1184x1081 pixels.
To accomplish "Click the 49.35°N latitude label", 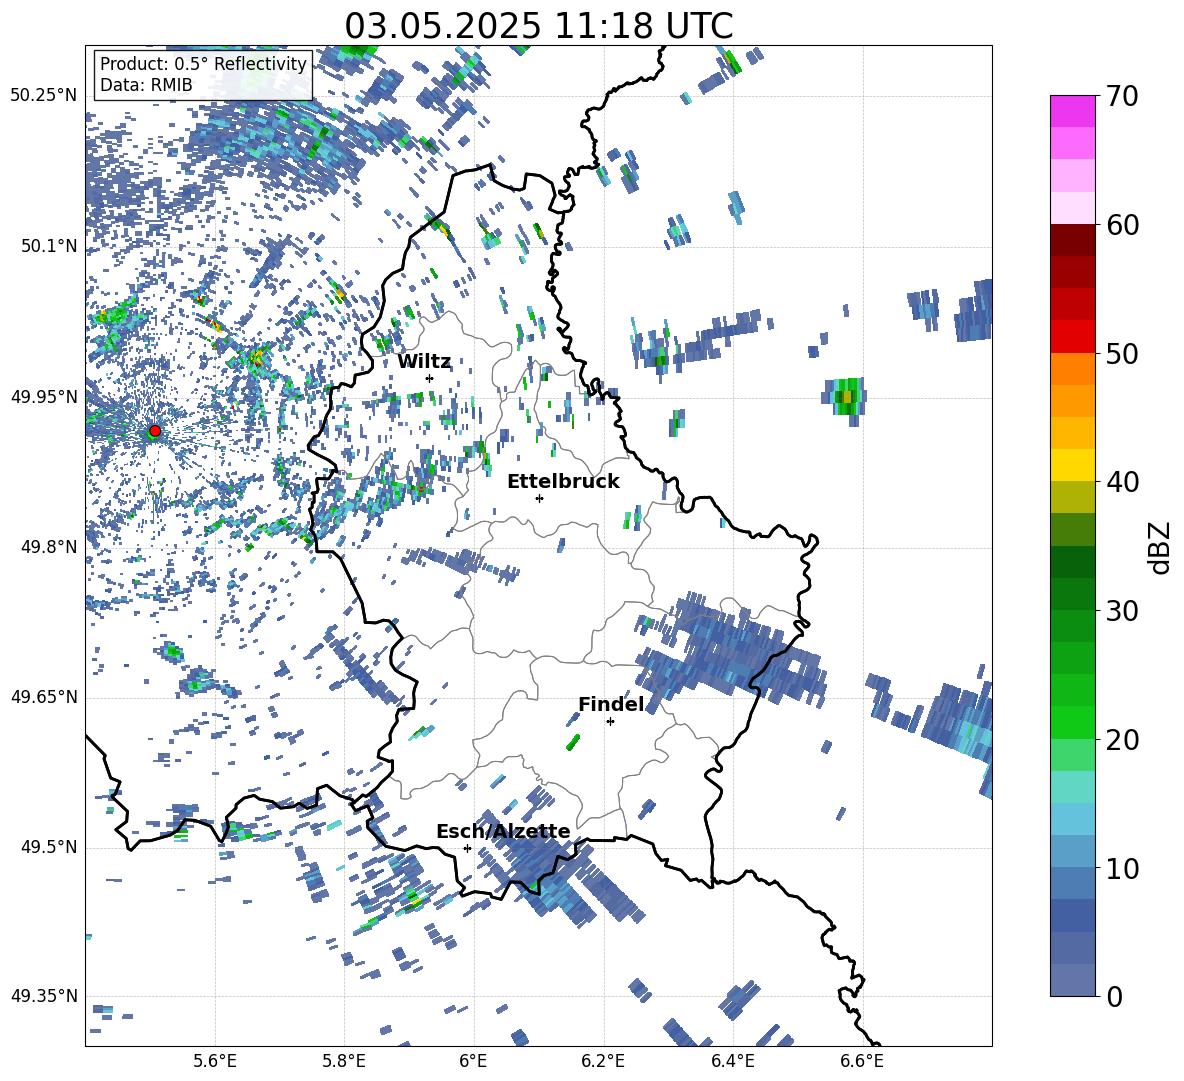I will point(44,996).
